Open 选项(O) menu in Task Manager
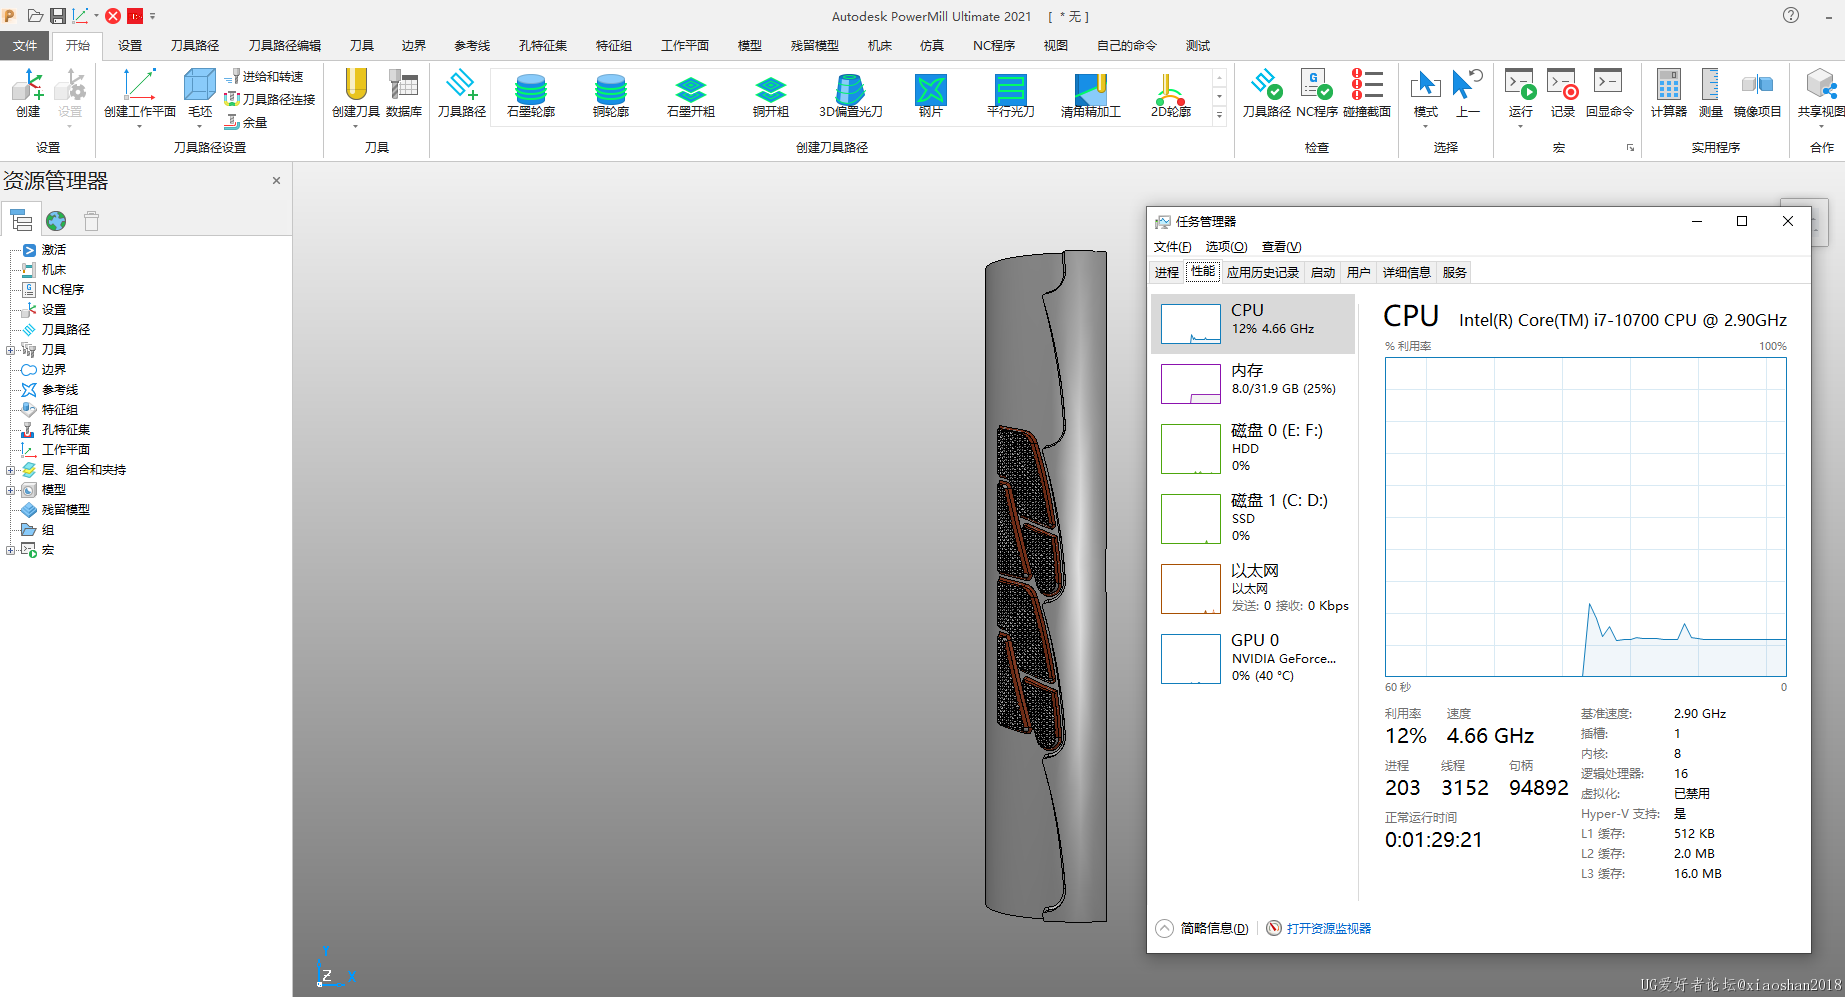 click(1226, 247)
